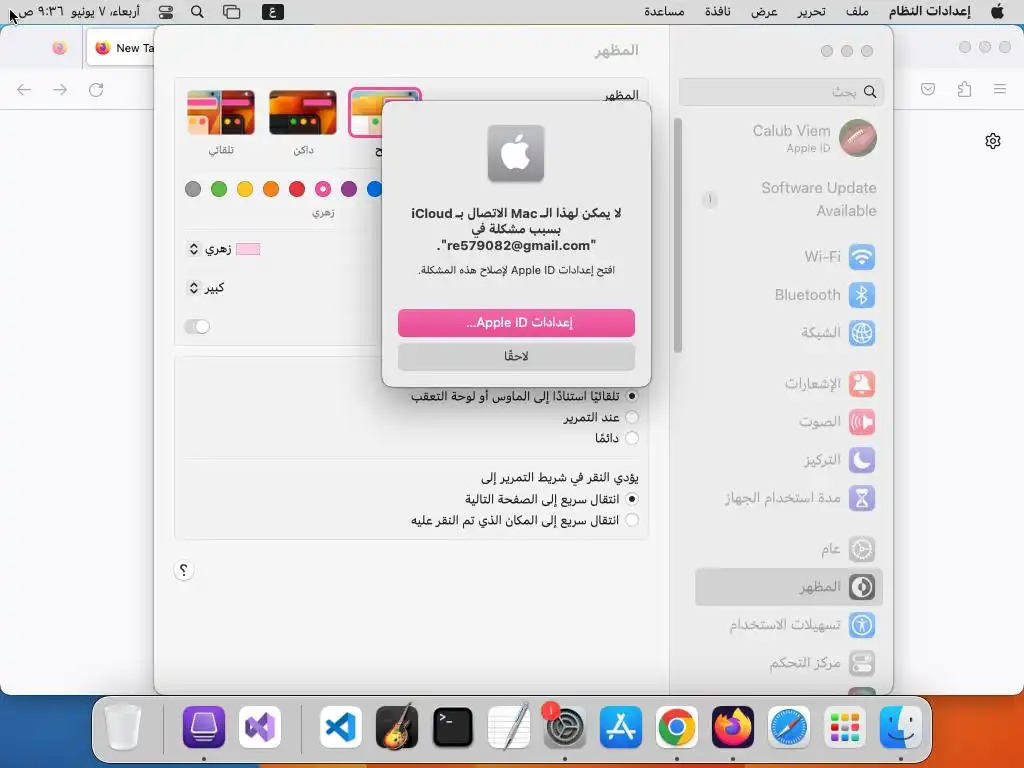Click the help question mark button
The height and width of the screenshot is (768, 1024).
coord(184,570)
